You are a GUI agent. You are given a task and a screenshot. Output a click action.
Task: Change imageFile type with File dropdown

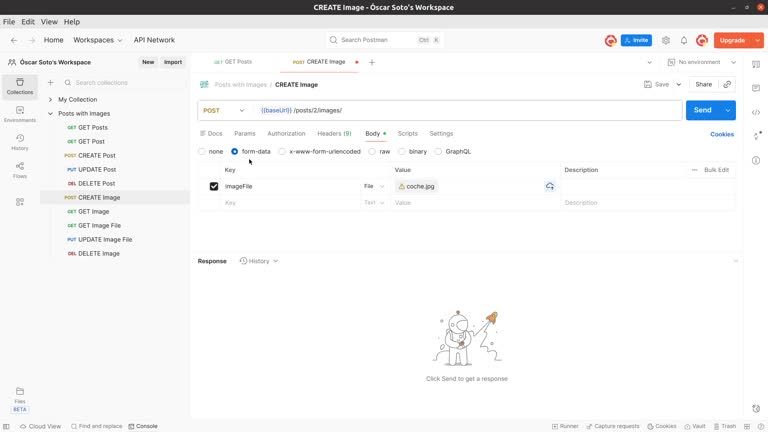tap(374, 186)
